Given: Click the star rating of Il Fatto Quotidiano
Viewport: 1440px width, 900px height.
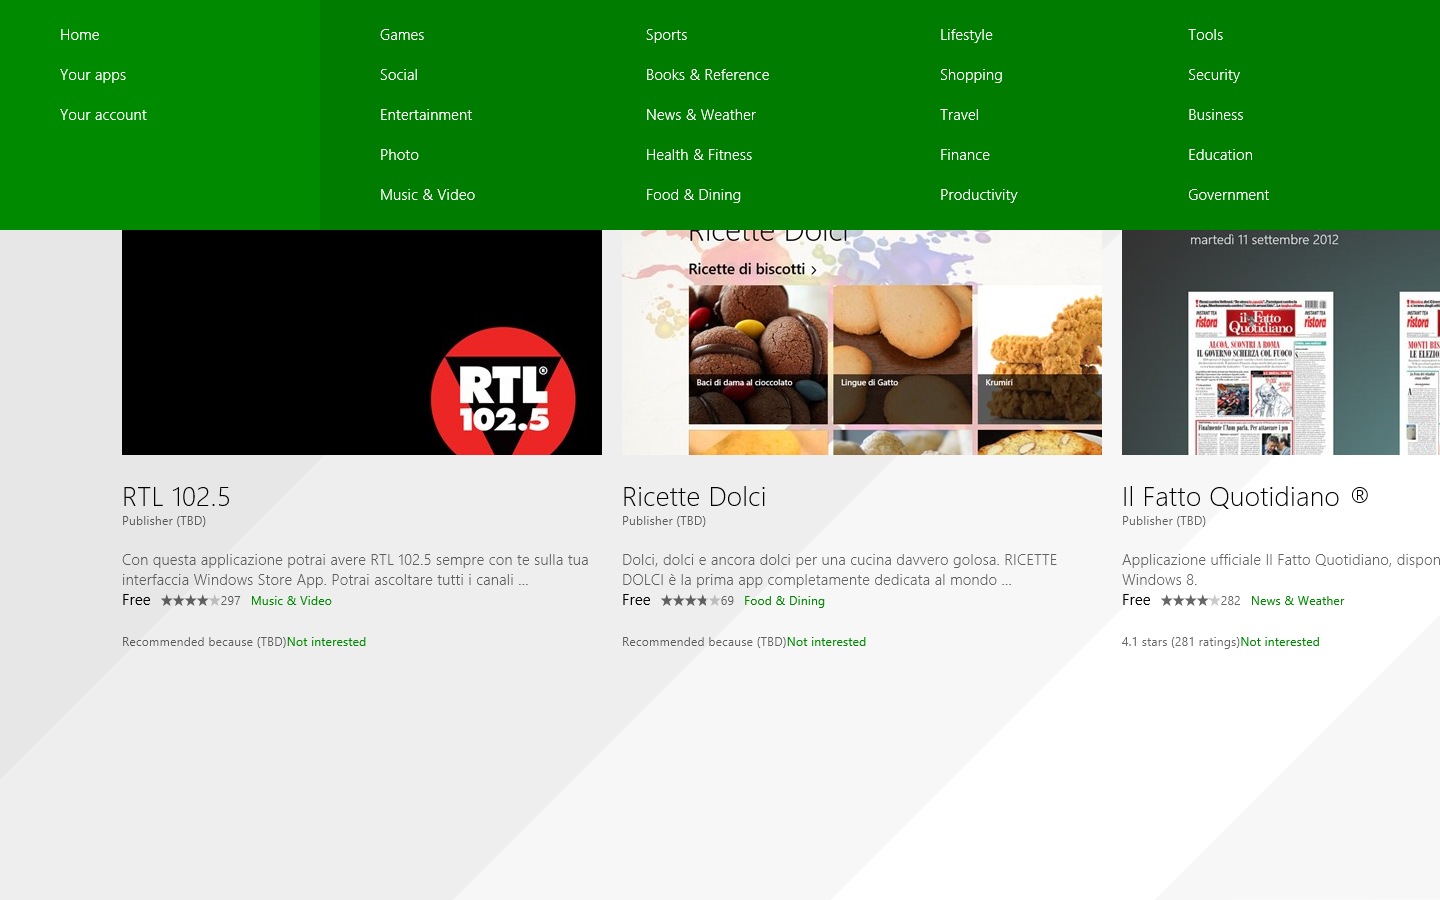Looking at the screenshot, I should [1190, 601].
